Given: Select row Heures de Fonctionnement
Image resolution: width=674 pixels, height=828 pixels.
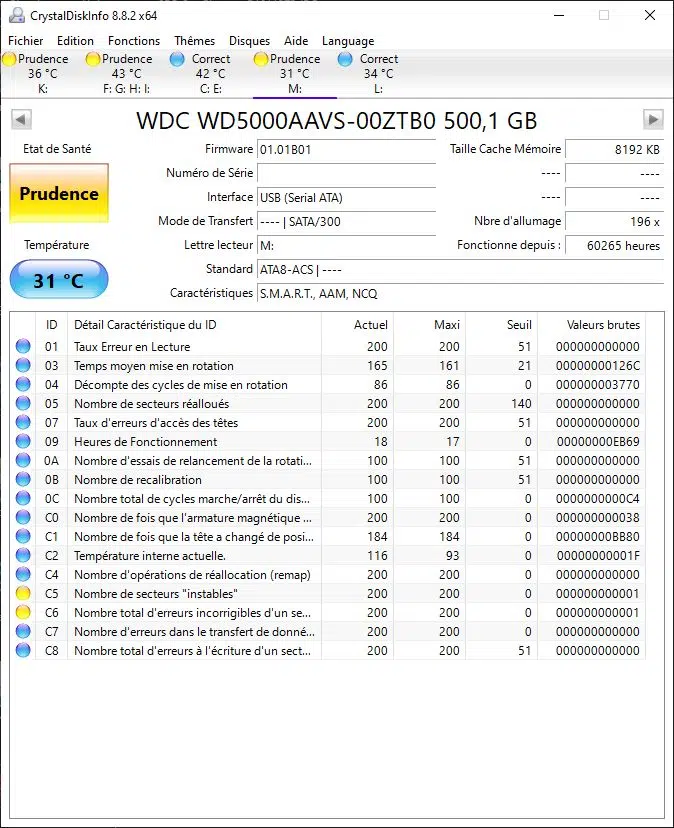Looking at the screenshot, I should (328, 441).
